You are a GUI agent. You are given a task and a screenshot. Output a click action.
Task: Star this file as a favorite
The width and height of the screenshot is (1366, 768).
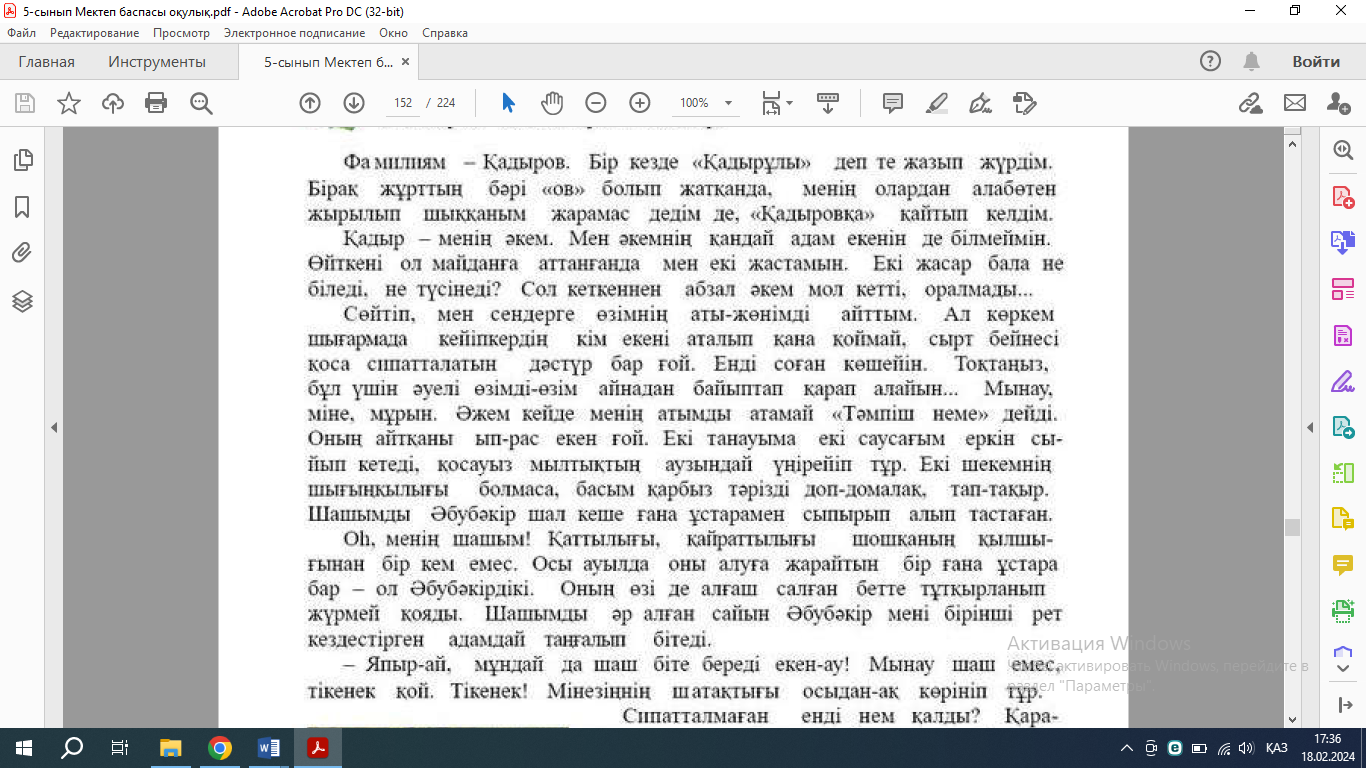(x=69, y=103)
